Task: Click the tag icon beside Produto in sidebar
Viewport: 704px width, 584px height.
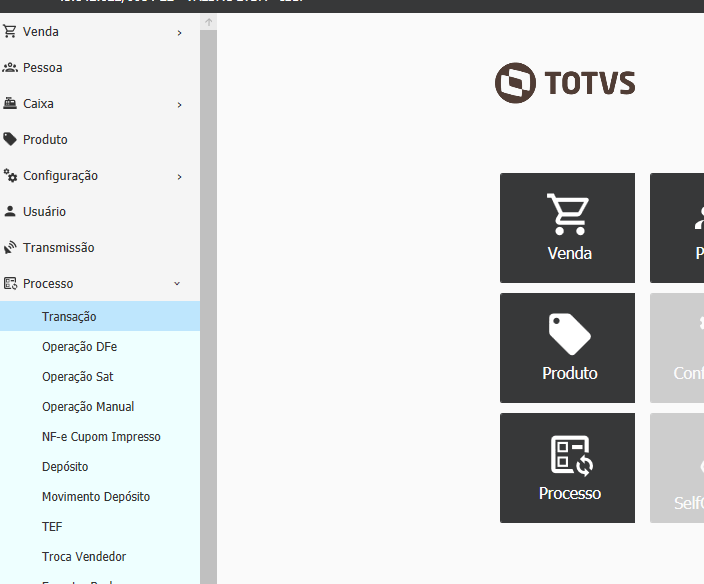Action: tap(9, 139)
